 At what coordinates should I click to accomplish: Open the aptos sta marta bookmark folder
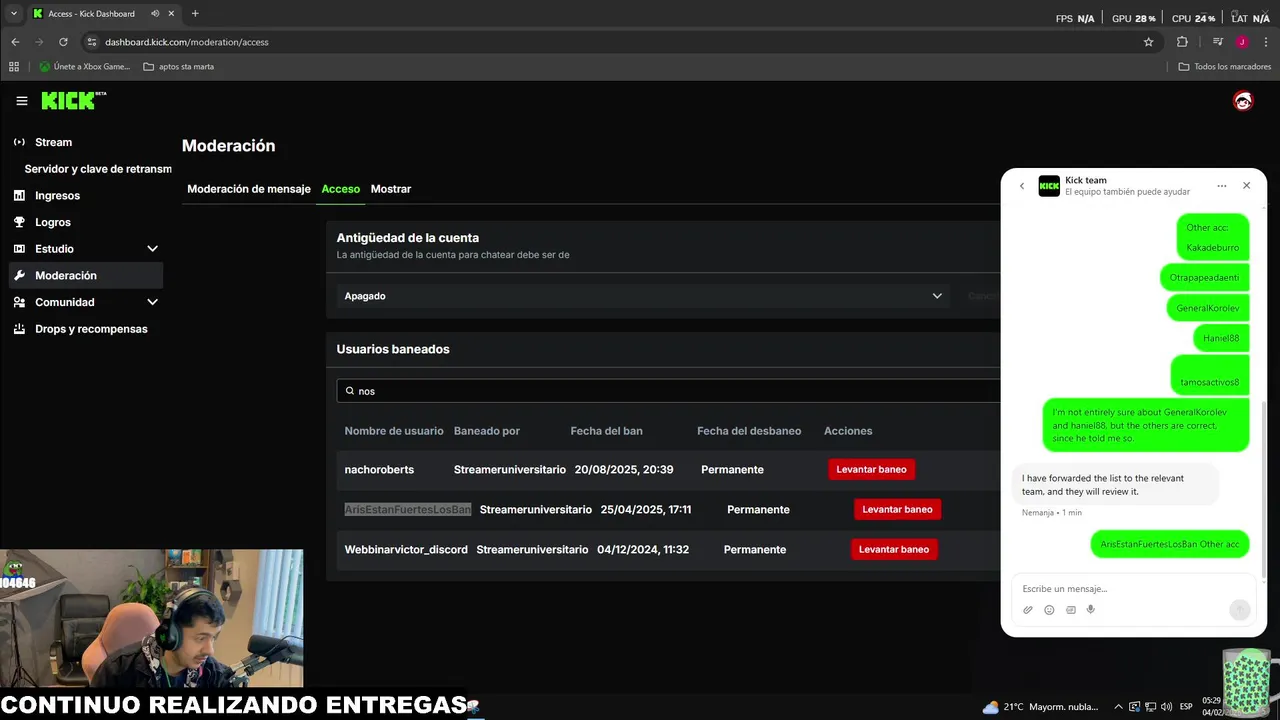click(x=179, y=67)
